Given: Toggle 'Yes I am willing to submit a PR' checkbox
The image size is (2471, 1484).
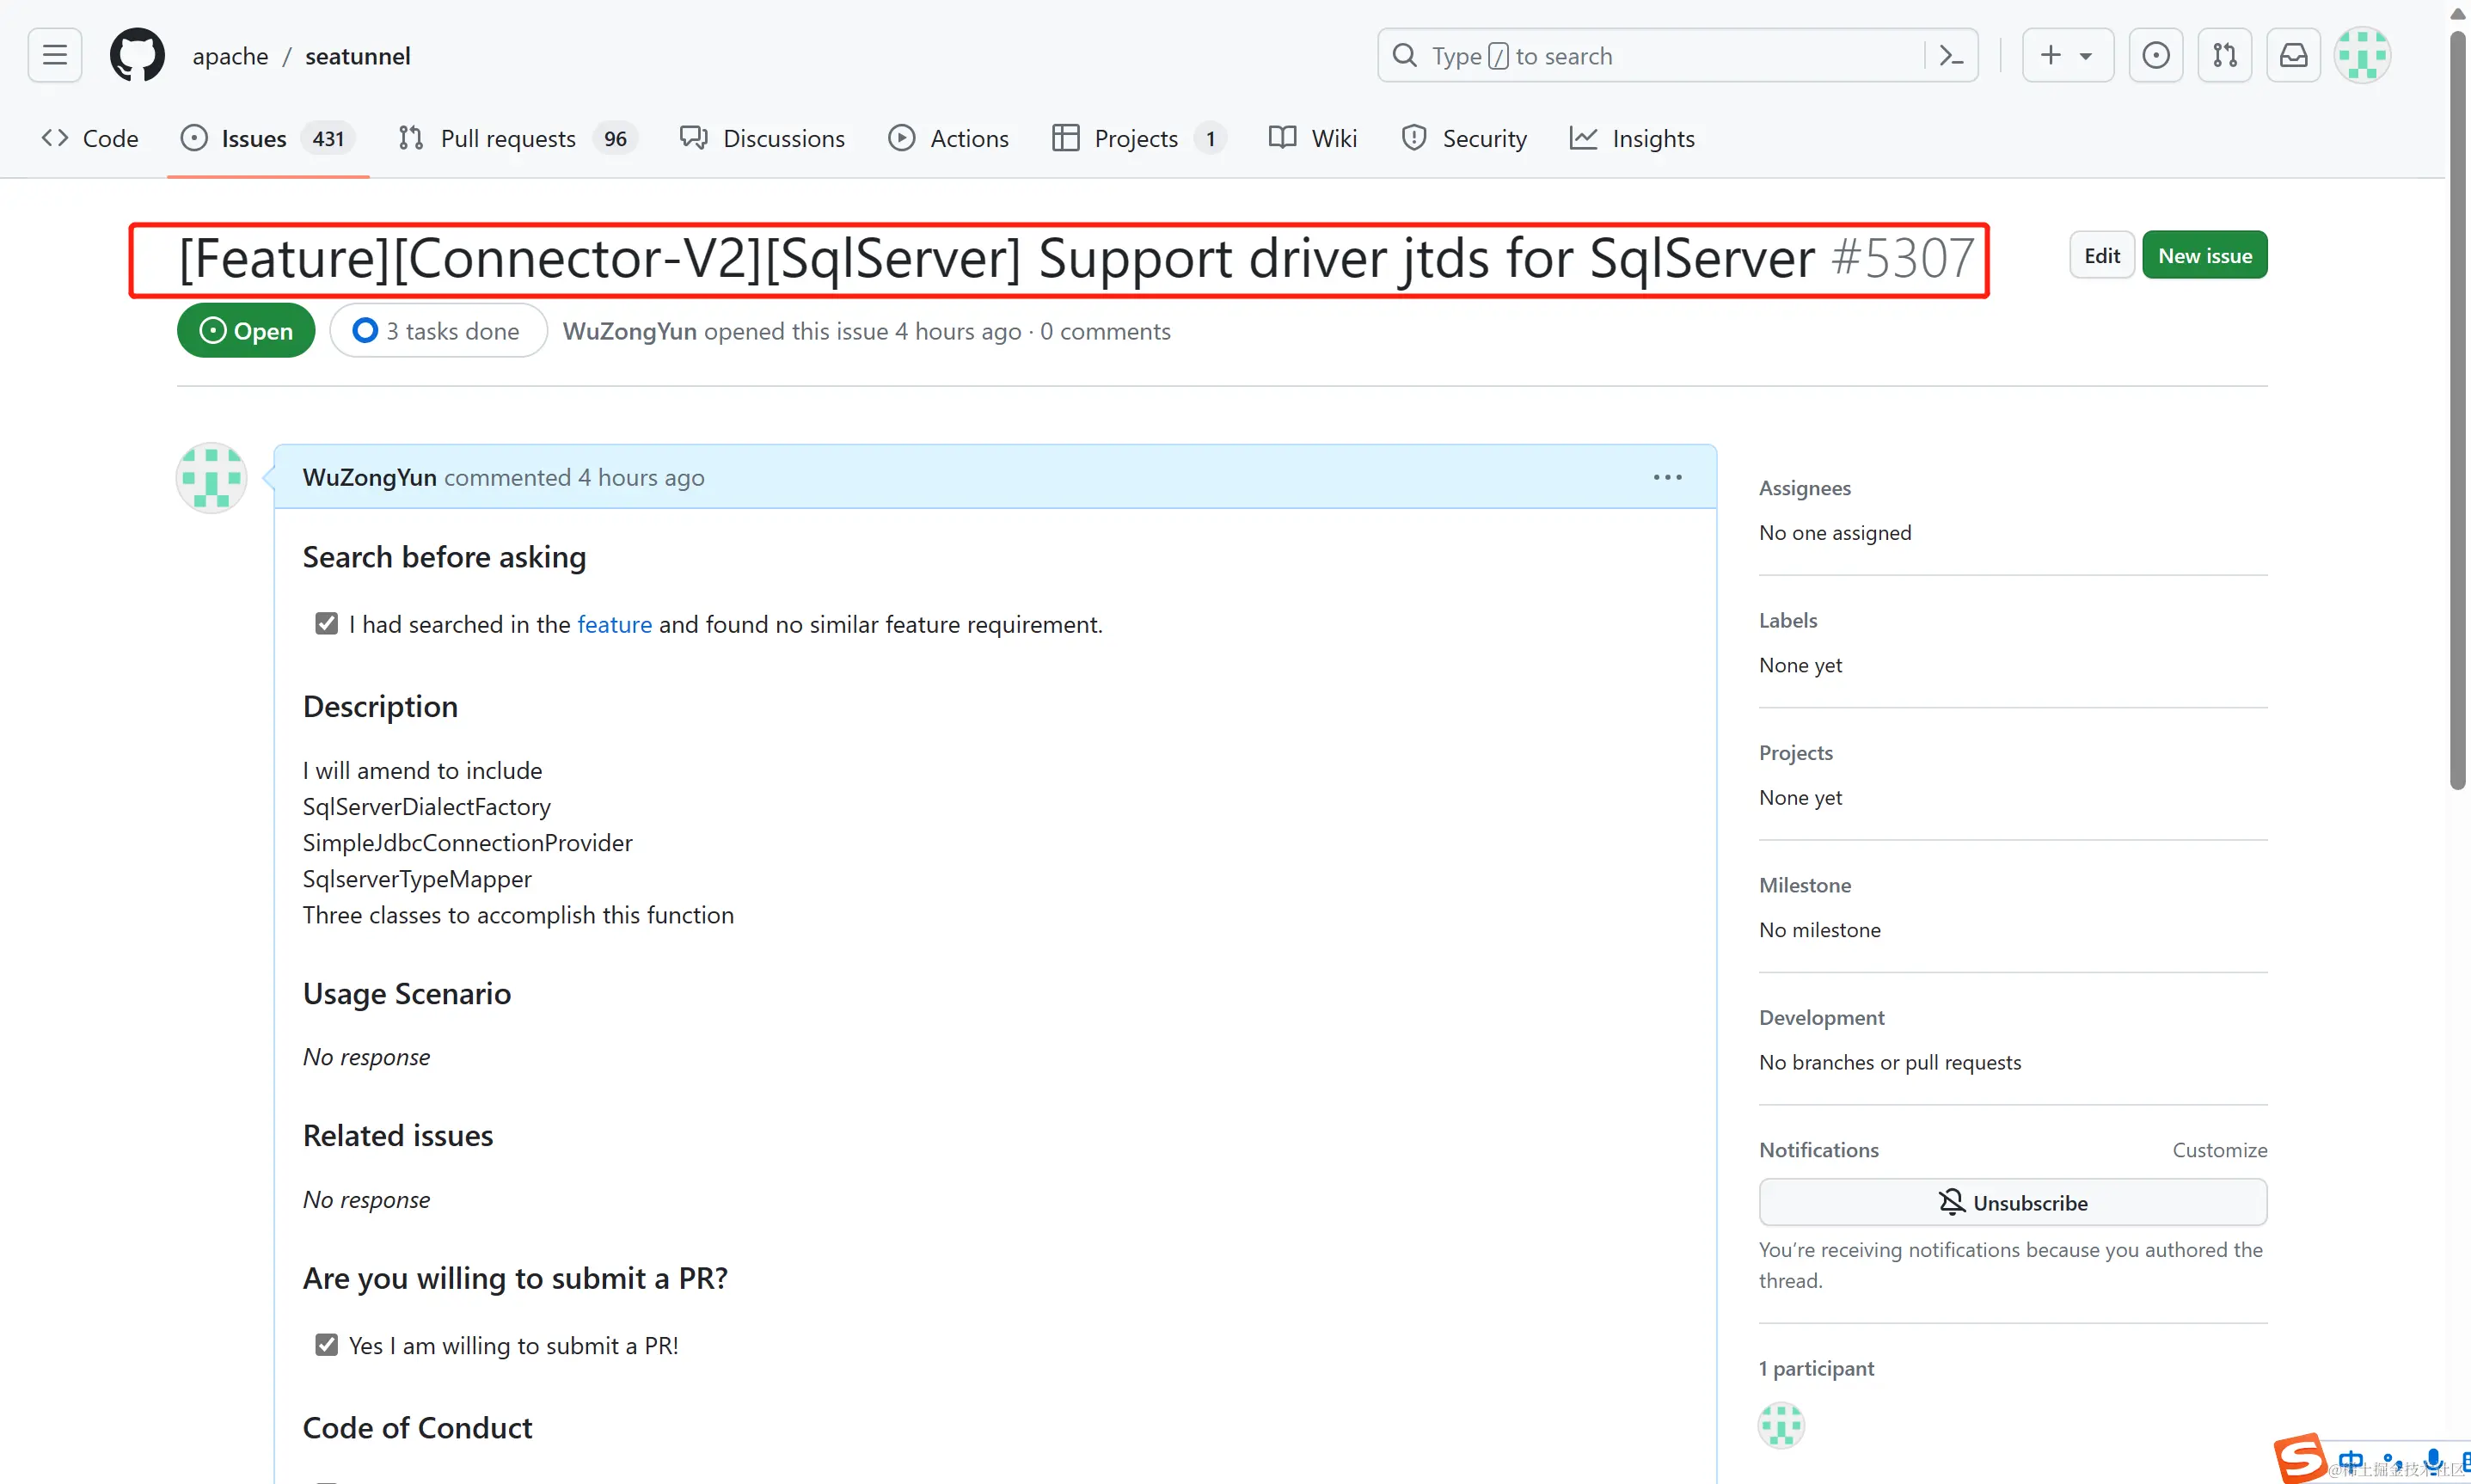Looking at the screenshot, I should tap(326, 1345).
